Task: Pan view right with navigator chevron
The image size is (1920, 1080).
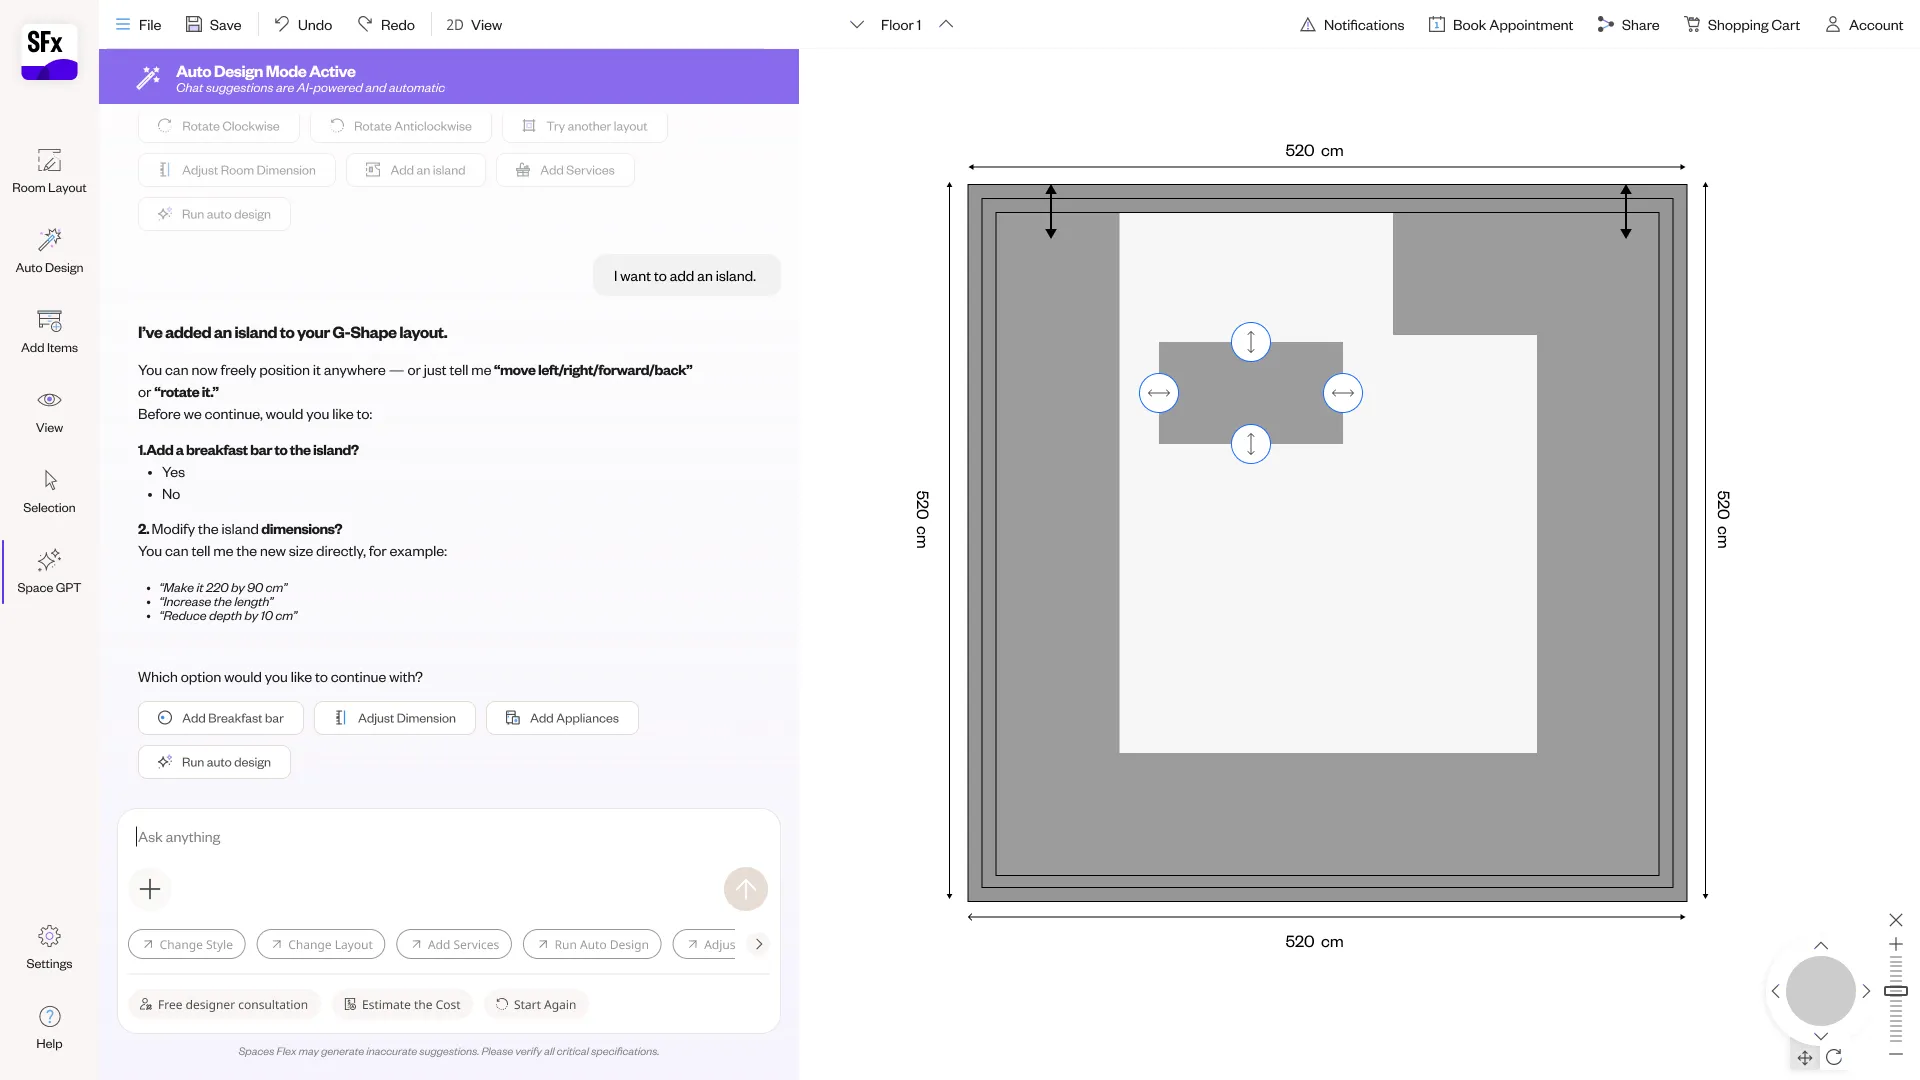Action: 1865,991
